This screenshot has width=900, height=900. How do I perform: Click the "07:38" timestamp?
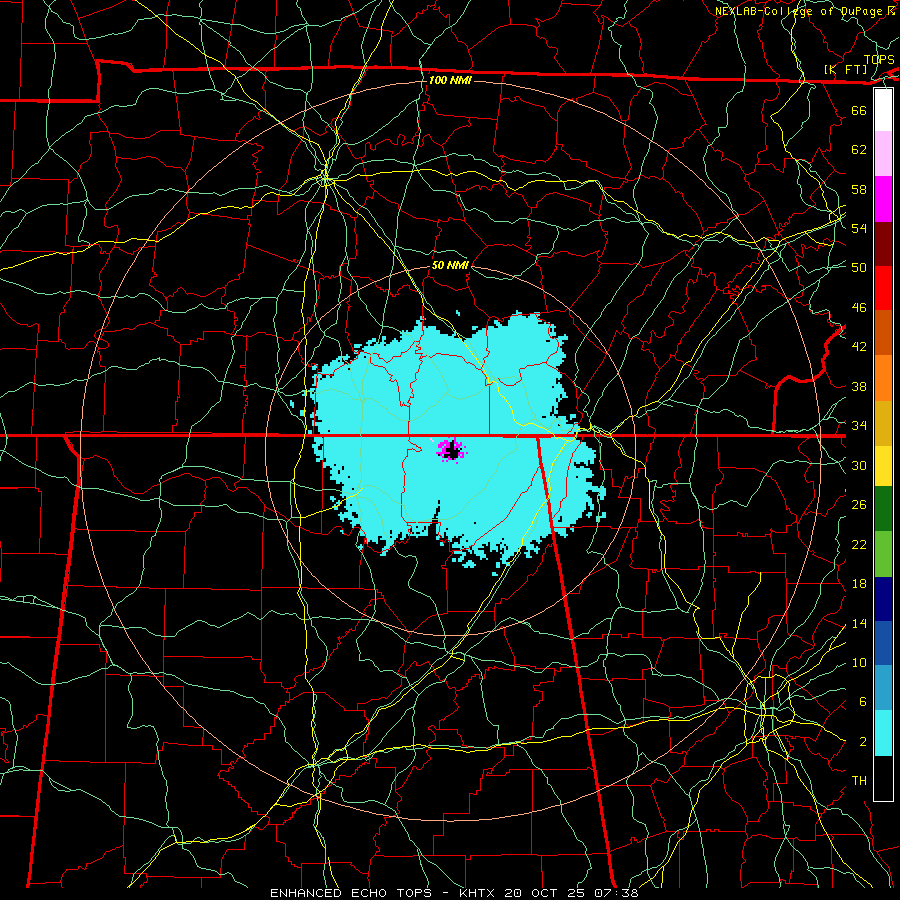pos(618,893)
